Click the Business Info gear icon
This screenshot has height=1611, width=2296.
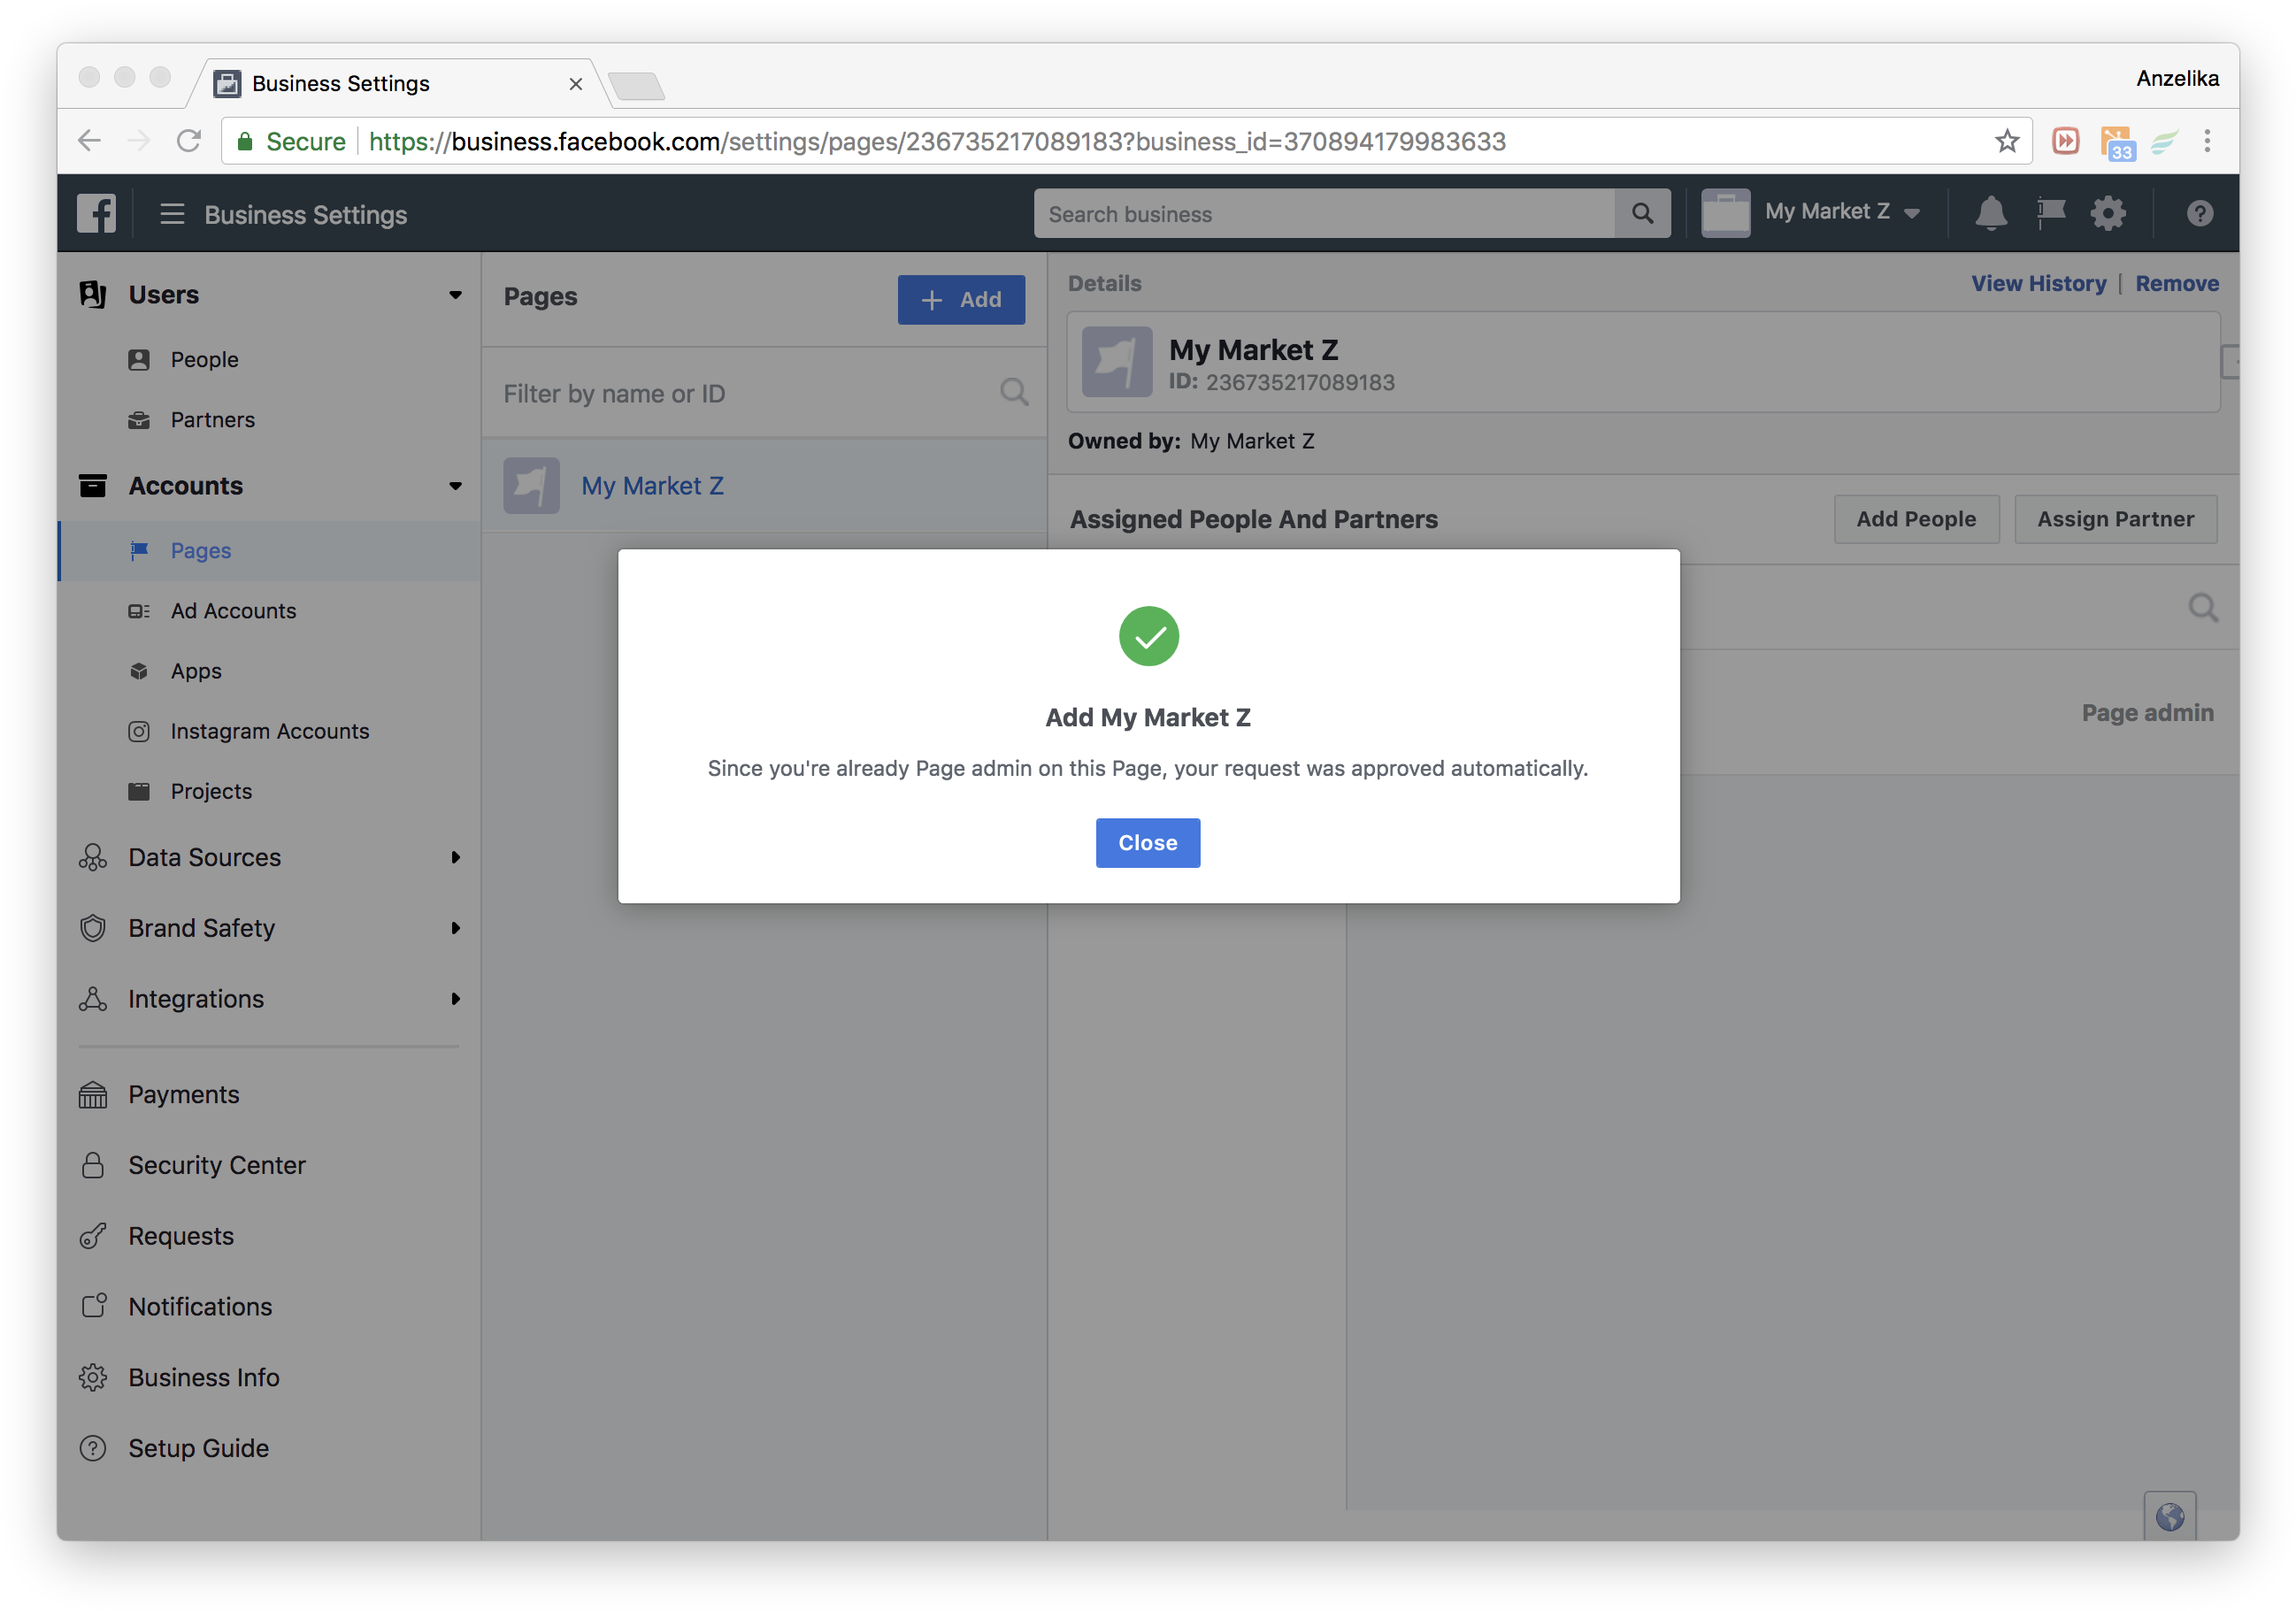tap(93, 1377)
